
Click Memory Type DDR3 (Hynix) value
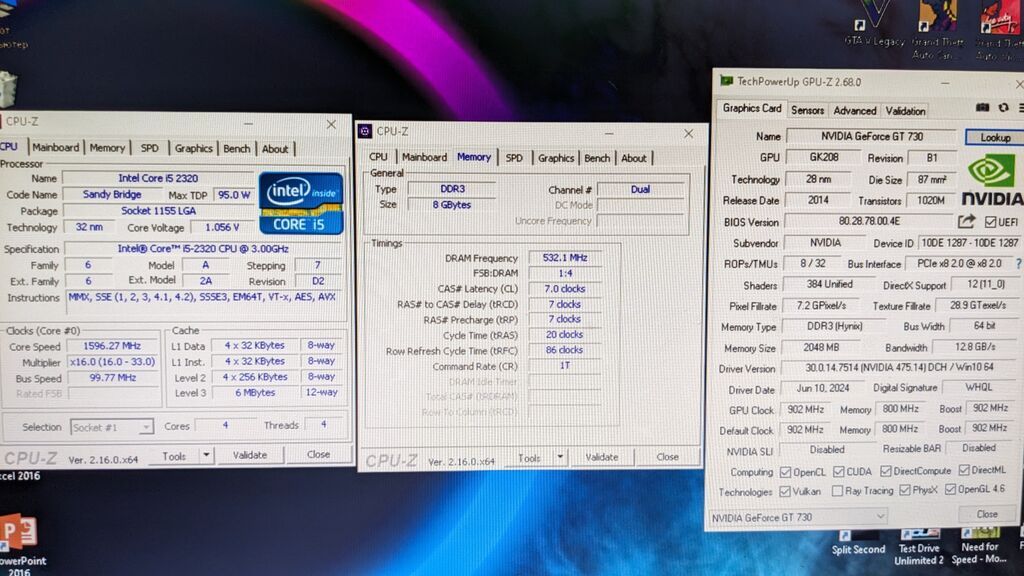(835, 326)
